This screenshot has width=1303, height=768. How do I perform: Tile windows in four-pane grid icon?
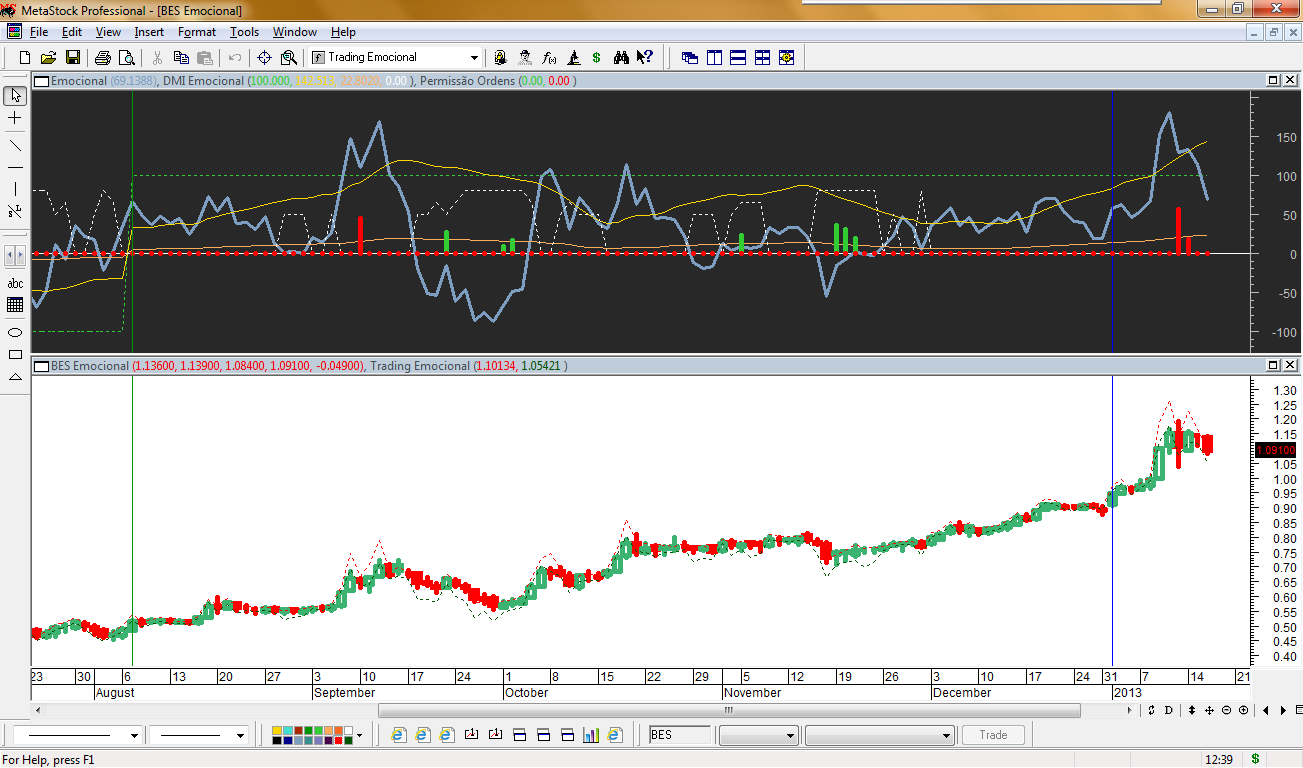(x=762, y=58)
